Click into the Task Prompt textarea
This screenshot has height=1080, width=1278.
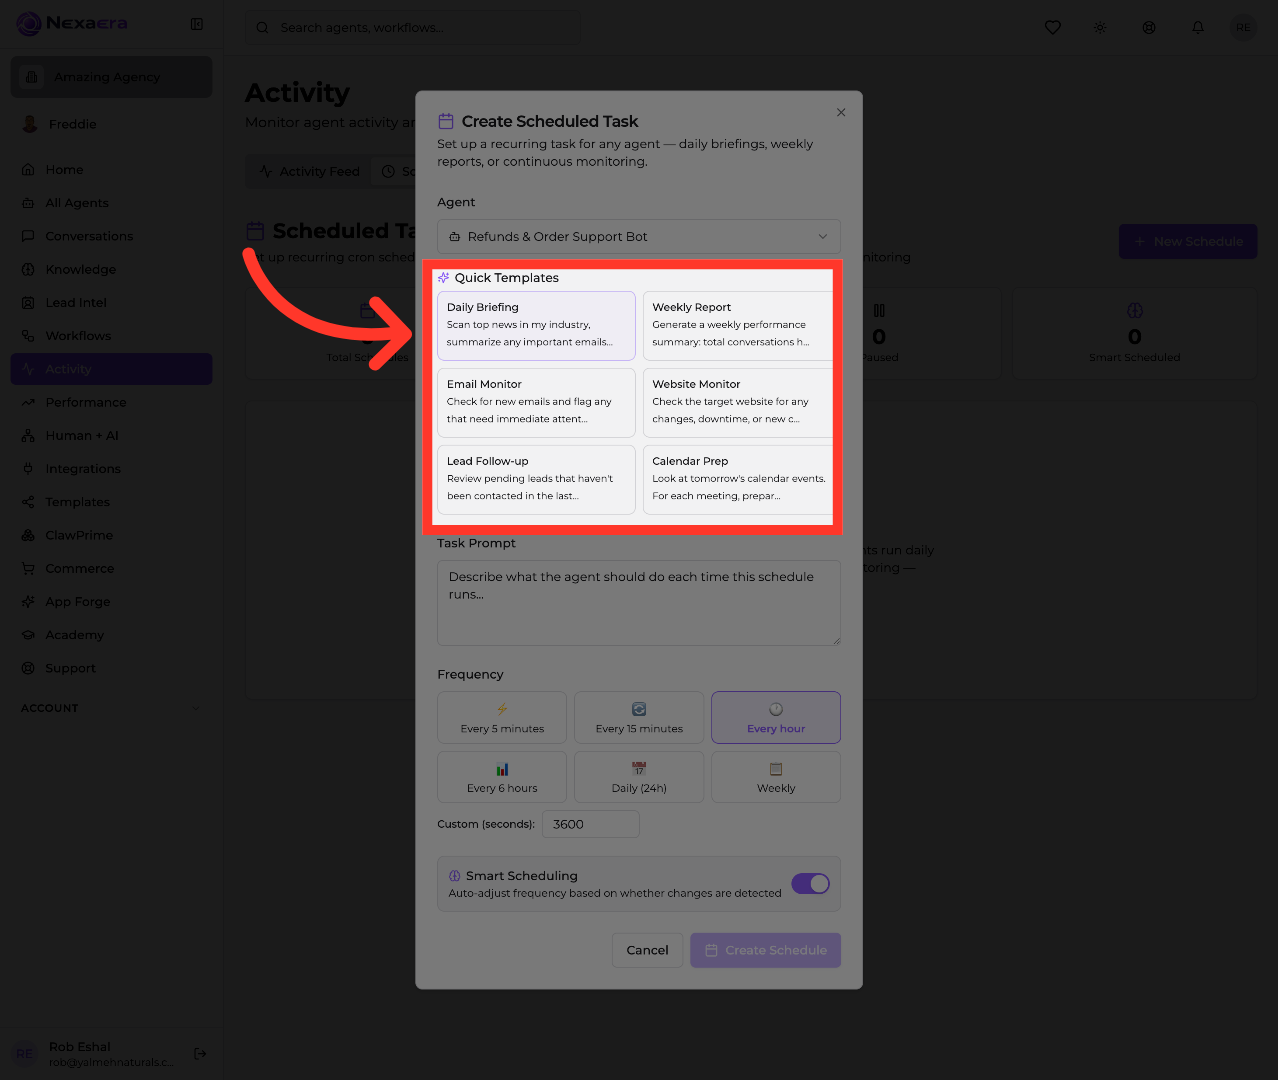pyautogui.click(x=639, y=603)
